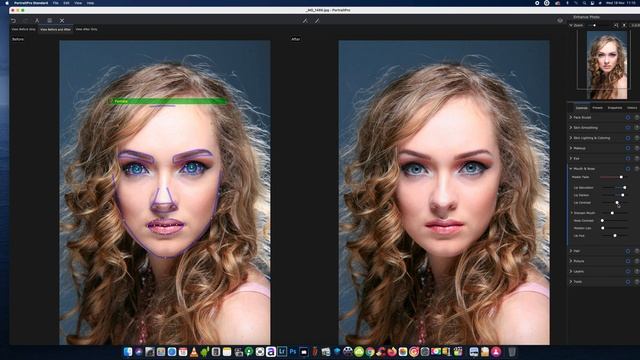Switch to View Before Only tab
This screenshot has height=360, width=640.
[x=24, y=29]
